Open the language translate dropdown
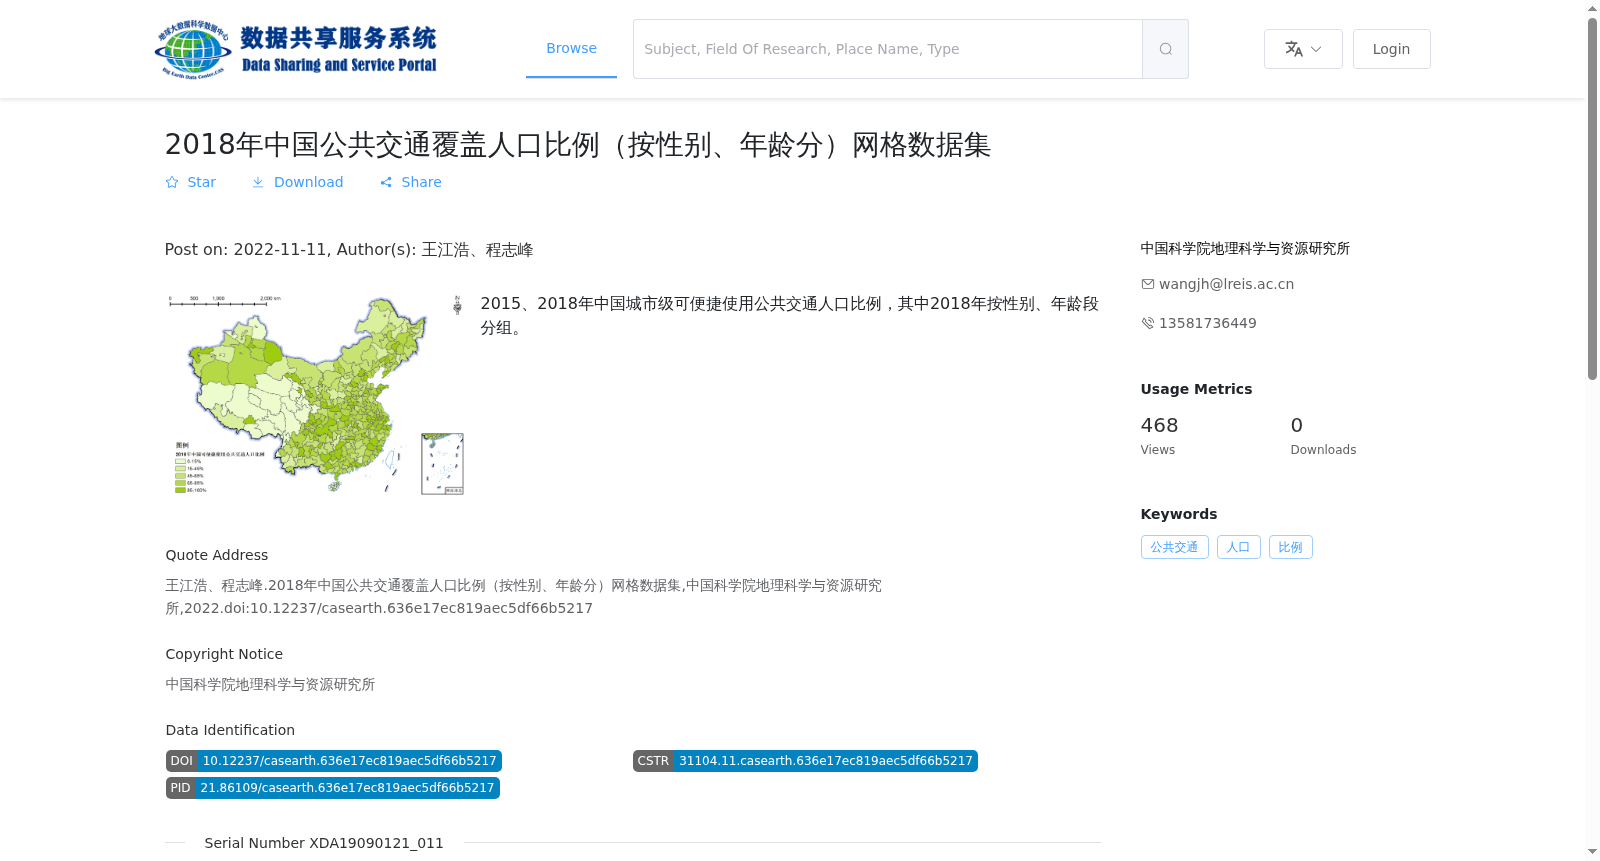This screenshot has width=1600, height=861. click(x=1303, y=49)
